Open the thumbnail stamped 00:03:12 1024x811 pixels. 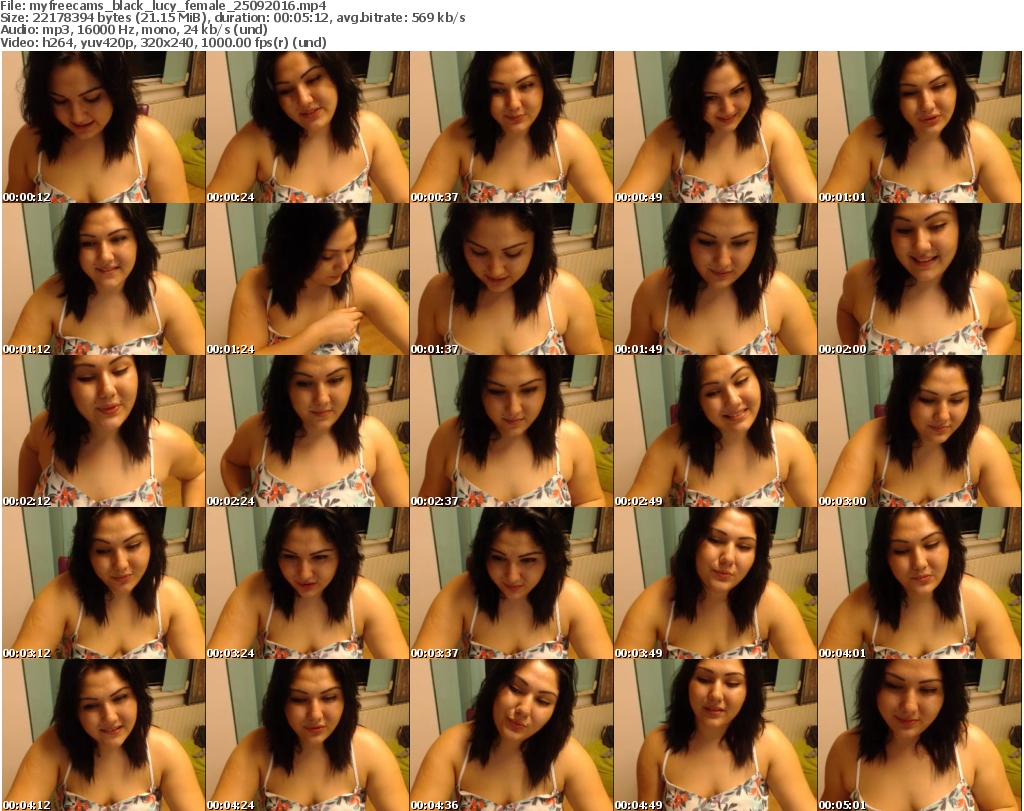tap(103, 583)
